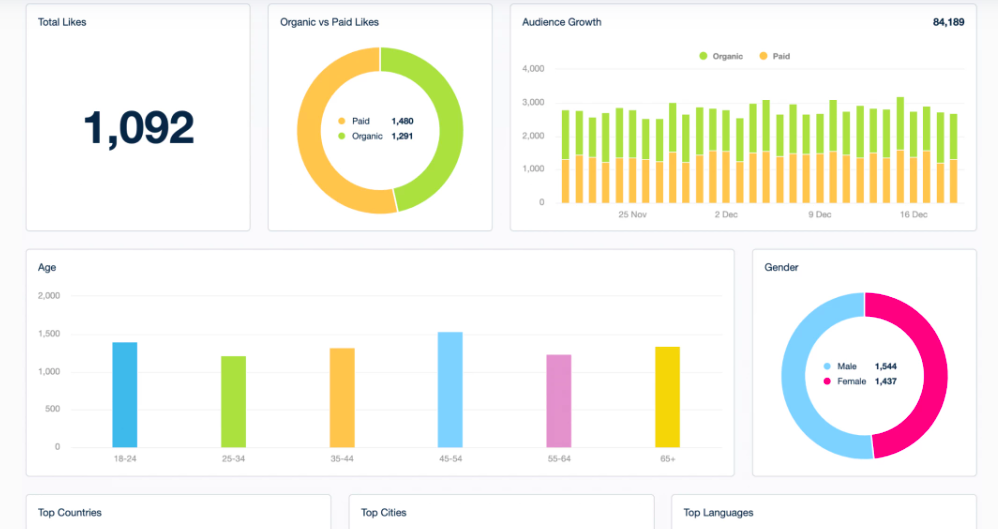Click the Age chart title

47,267
